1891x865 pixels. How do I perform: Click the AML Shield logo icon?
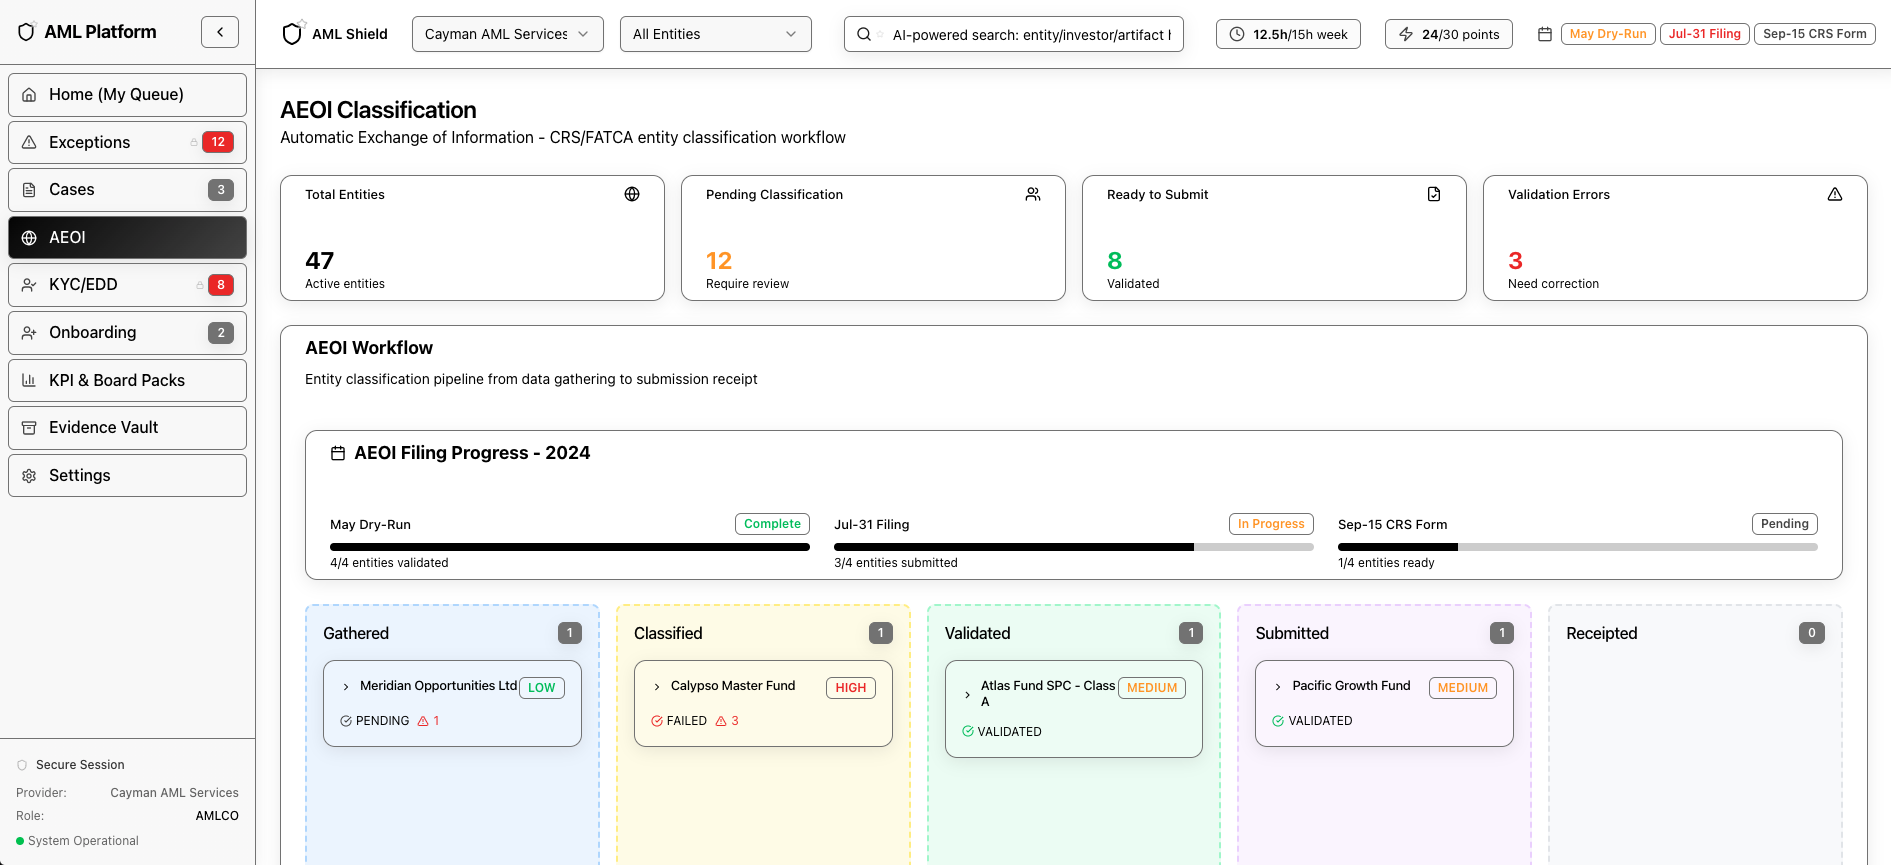[292, 34]
